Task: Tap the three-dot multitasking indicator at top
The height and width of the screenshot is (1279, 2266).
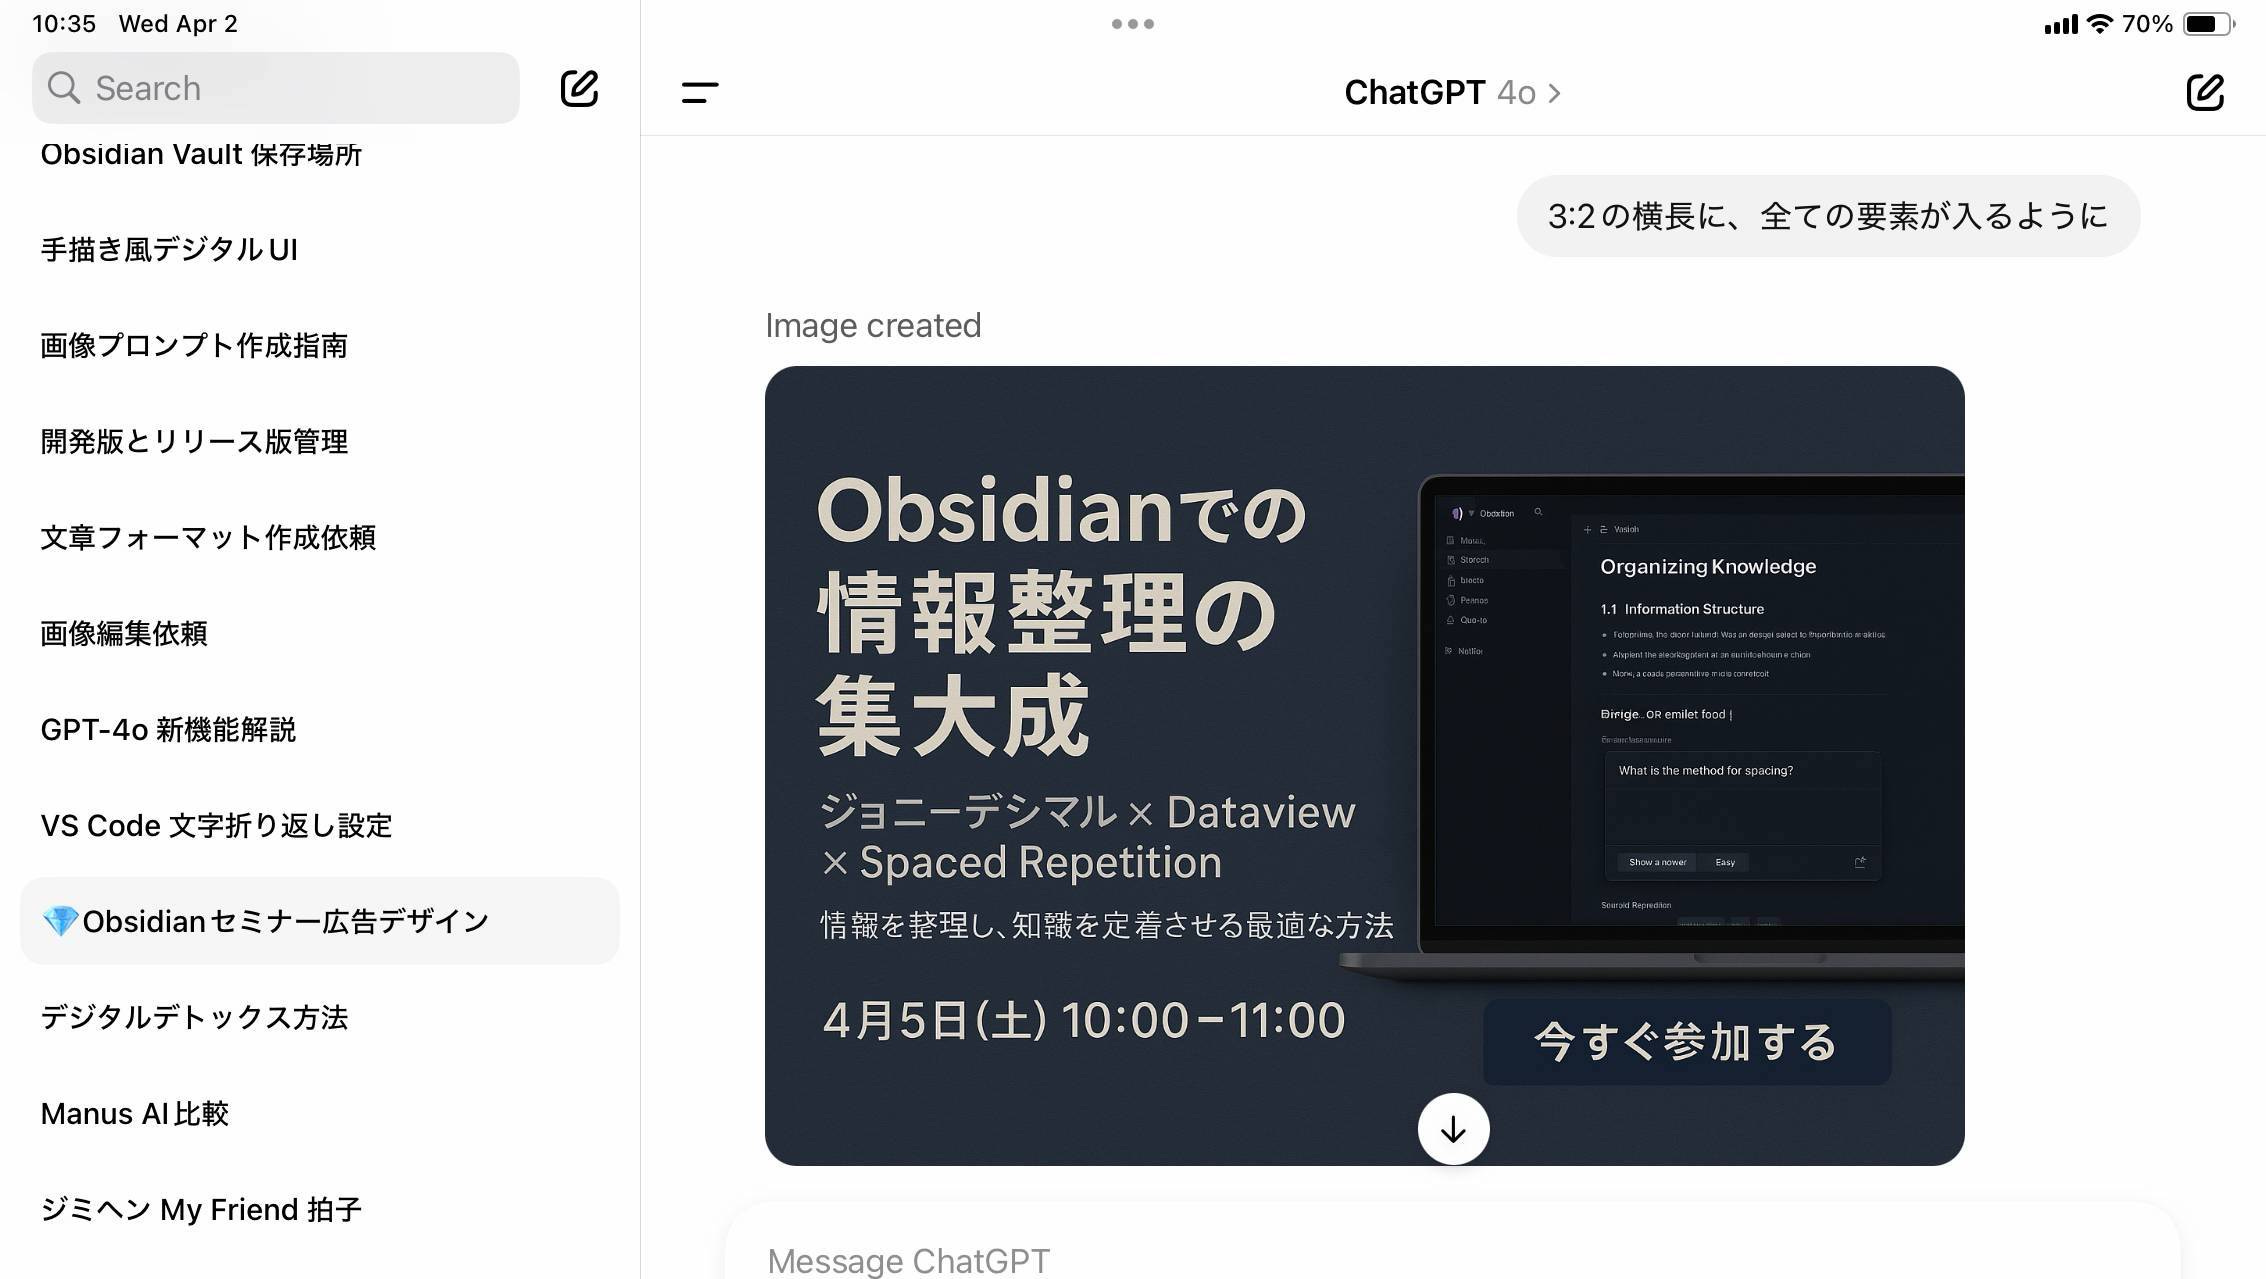Action: pos(1133,24)
